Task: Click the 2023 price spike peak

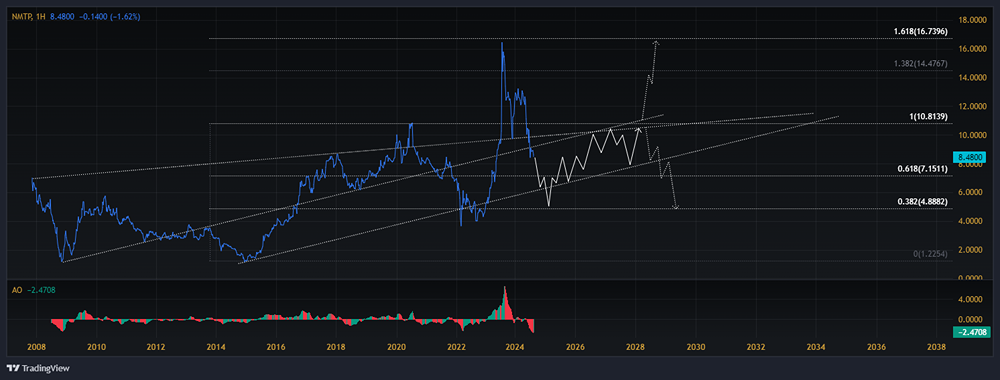Action: coord(502,43)
